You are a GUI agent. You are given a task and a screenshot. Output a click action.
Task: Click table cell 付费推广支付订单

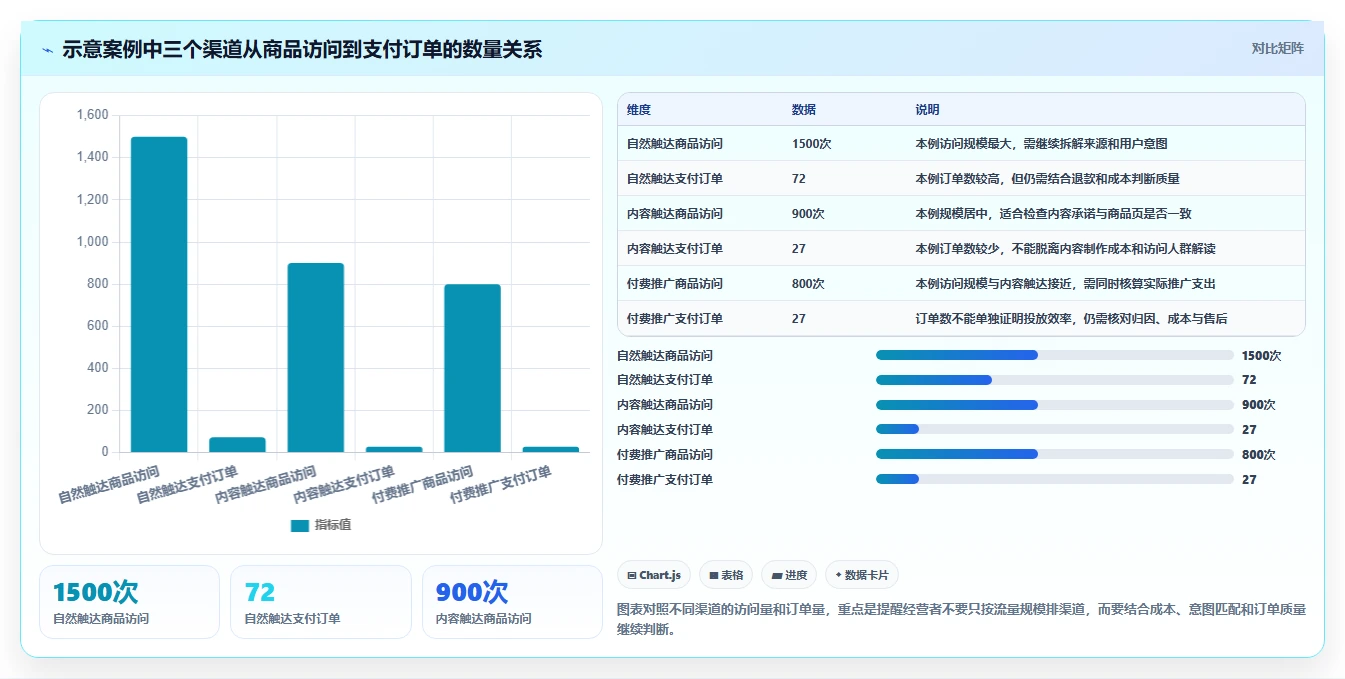click(x=675, y=319)
